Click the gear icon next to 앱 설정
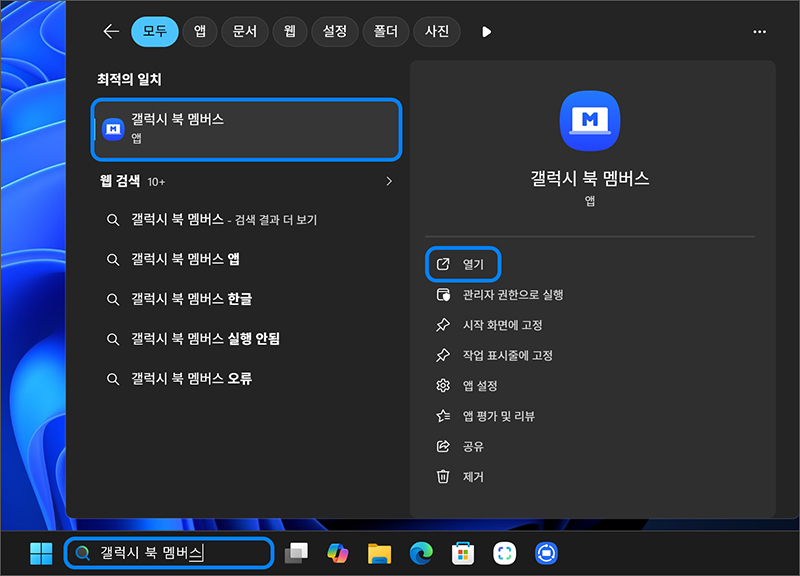The width and height of the screenshot is (800, 576). click(443, 386)
